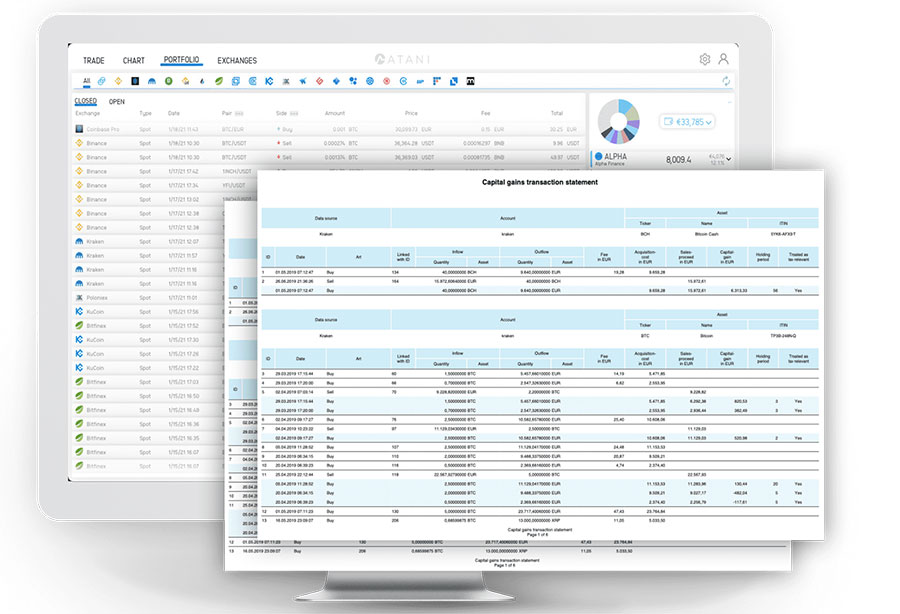Filter by Binance exchange icon in filter bar
Image resolution: width=900 pixels, height=614 pixels.
coord(118,80)
